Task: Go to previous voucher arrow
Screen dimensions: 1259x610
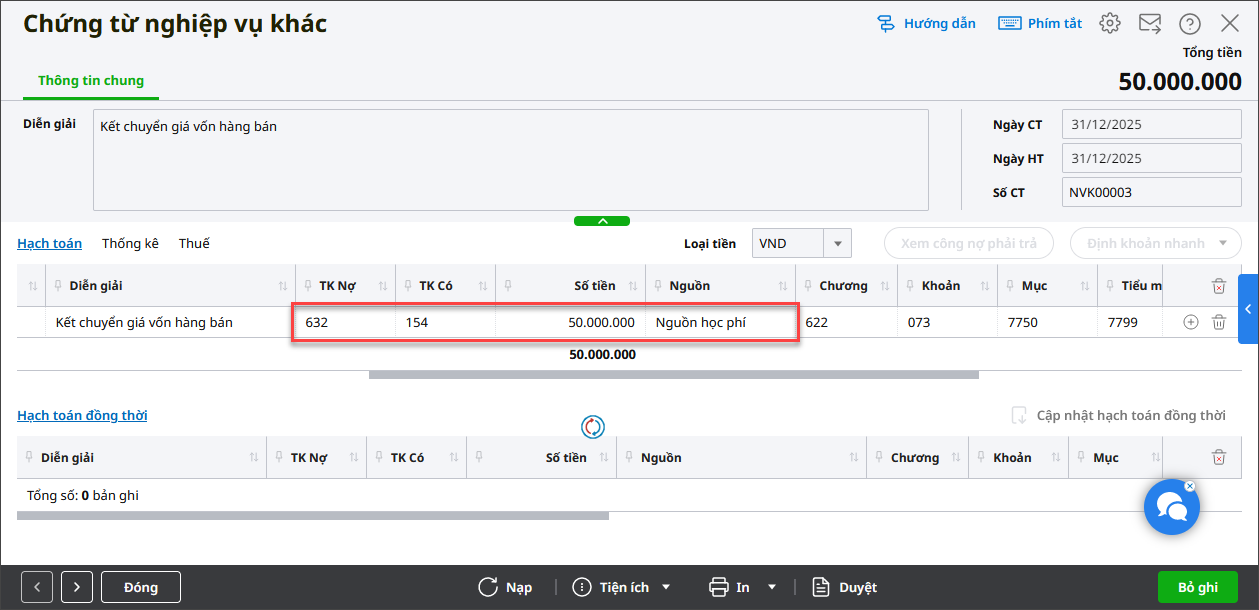Action: pyautogui.click(x=37, y=587)
